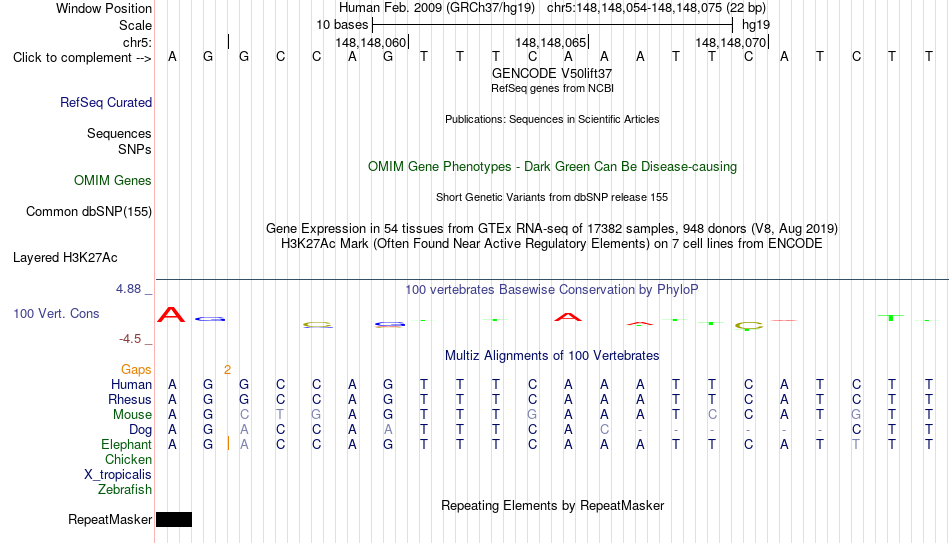Click the '10 bases' scale label
This screenshot has width=950, height=543.
click(342, 25)
